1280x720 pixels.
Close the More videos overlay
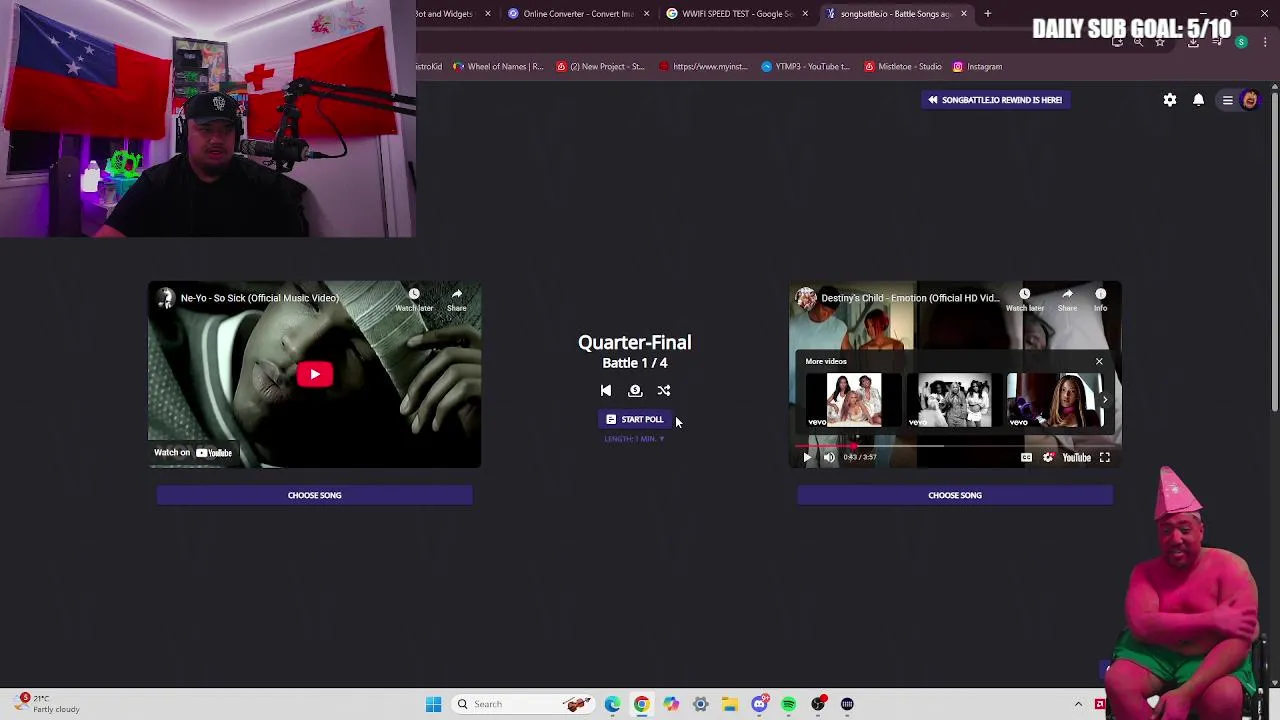pyautogui.click(x=1099, y=361)
